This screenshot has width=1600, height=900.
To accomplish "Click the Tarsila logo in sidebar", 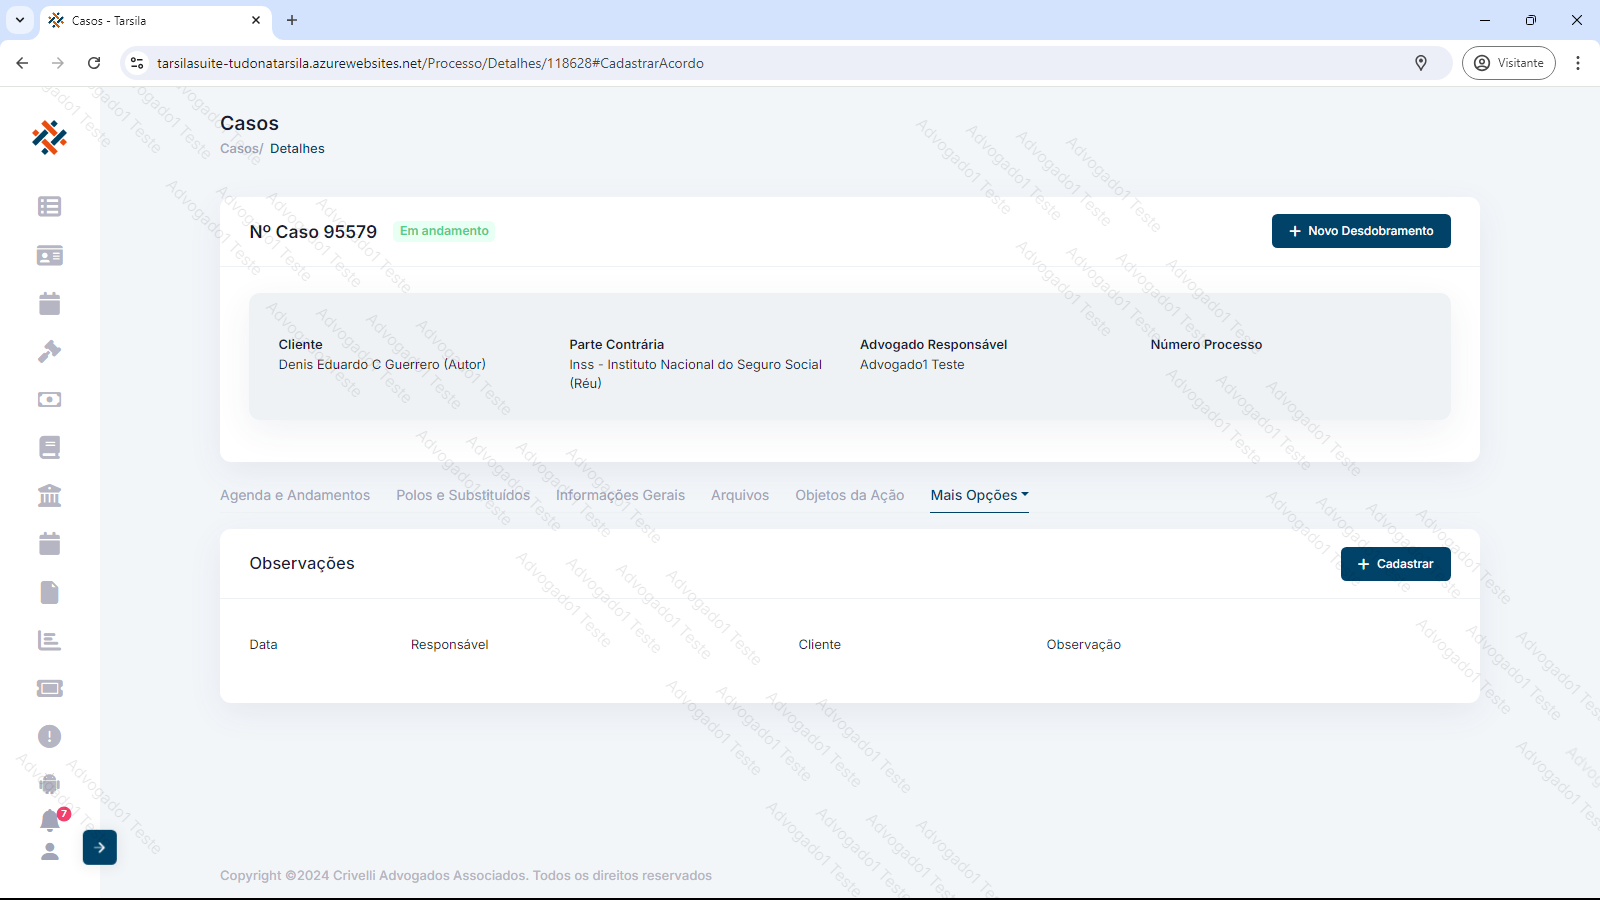I will [x=49, y=138].
